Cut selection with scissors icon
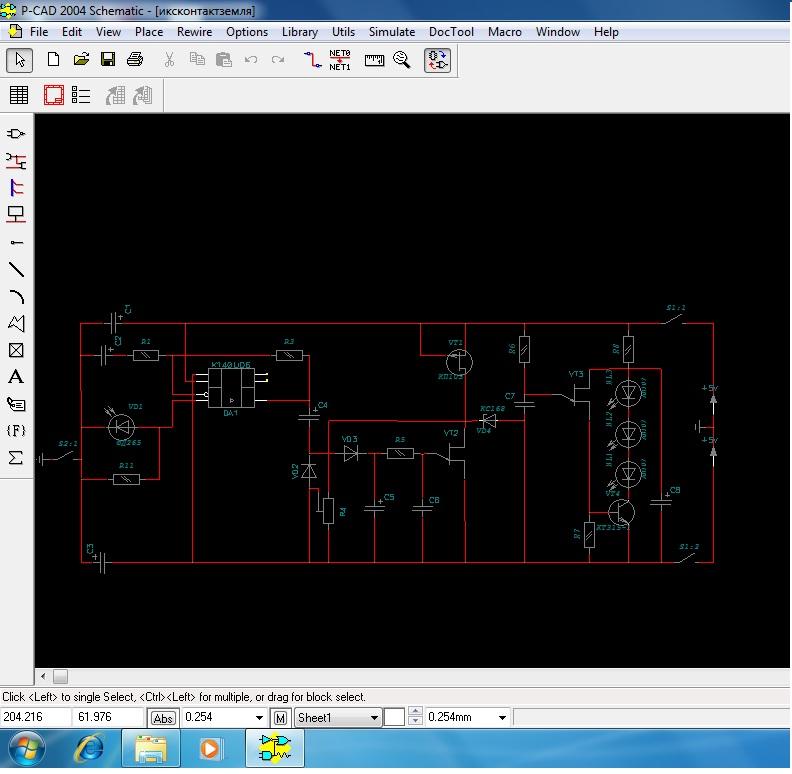The height and width of the screenshot is (774, 792). (x=169, y=60)
